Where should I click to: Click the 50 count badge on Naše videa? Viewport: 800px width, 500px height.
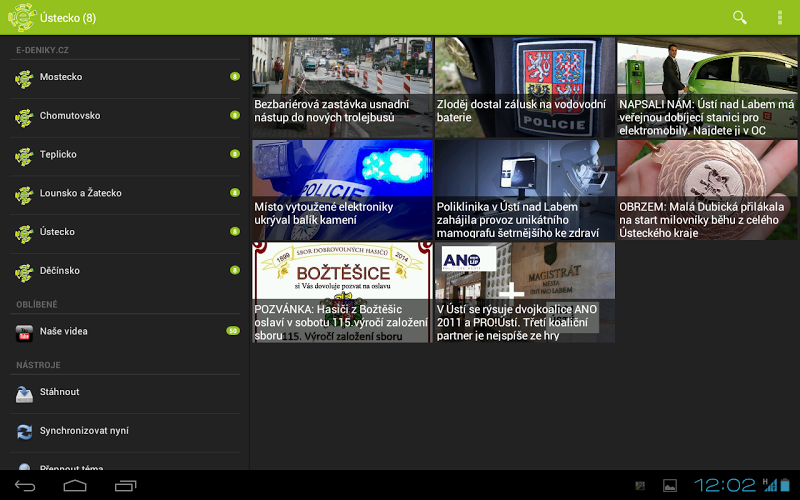pos(233,331)
